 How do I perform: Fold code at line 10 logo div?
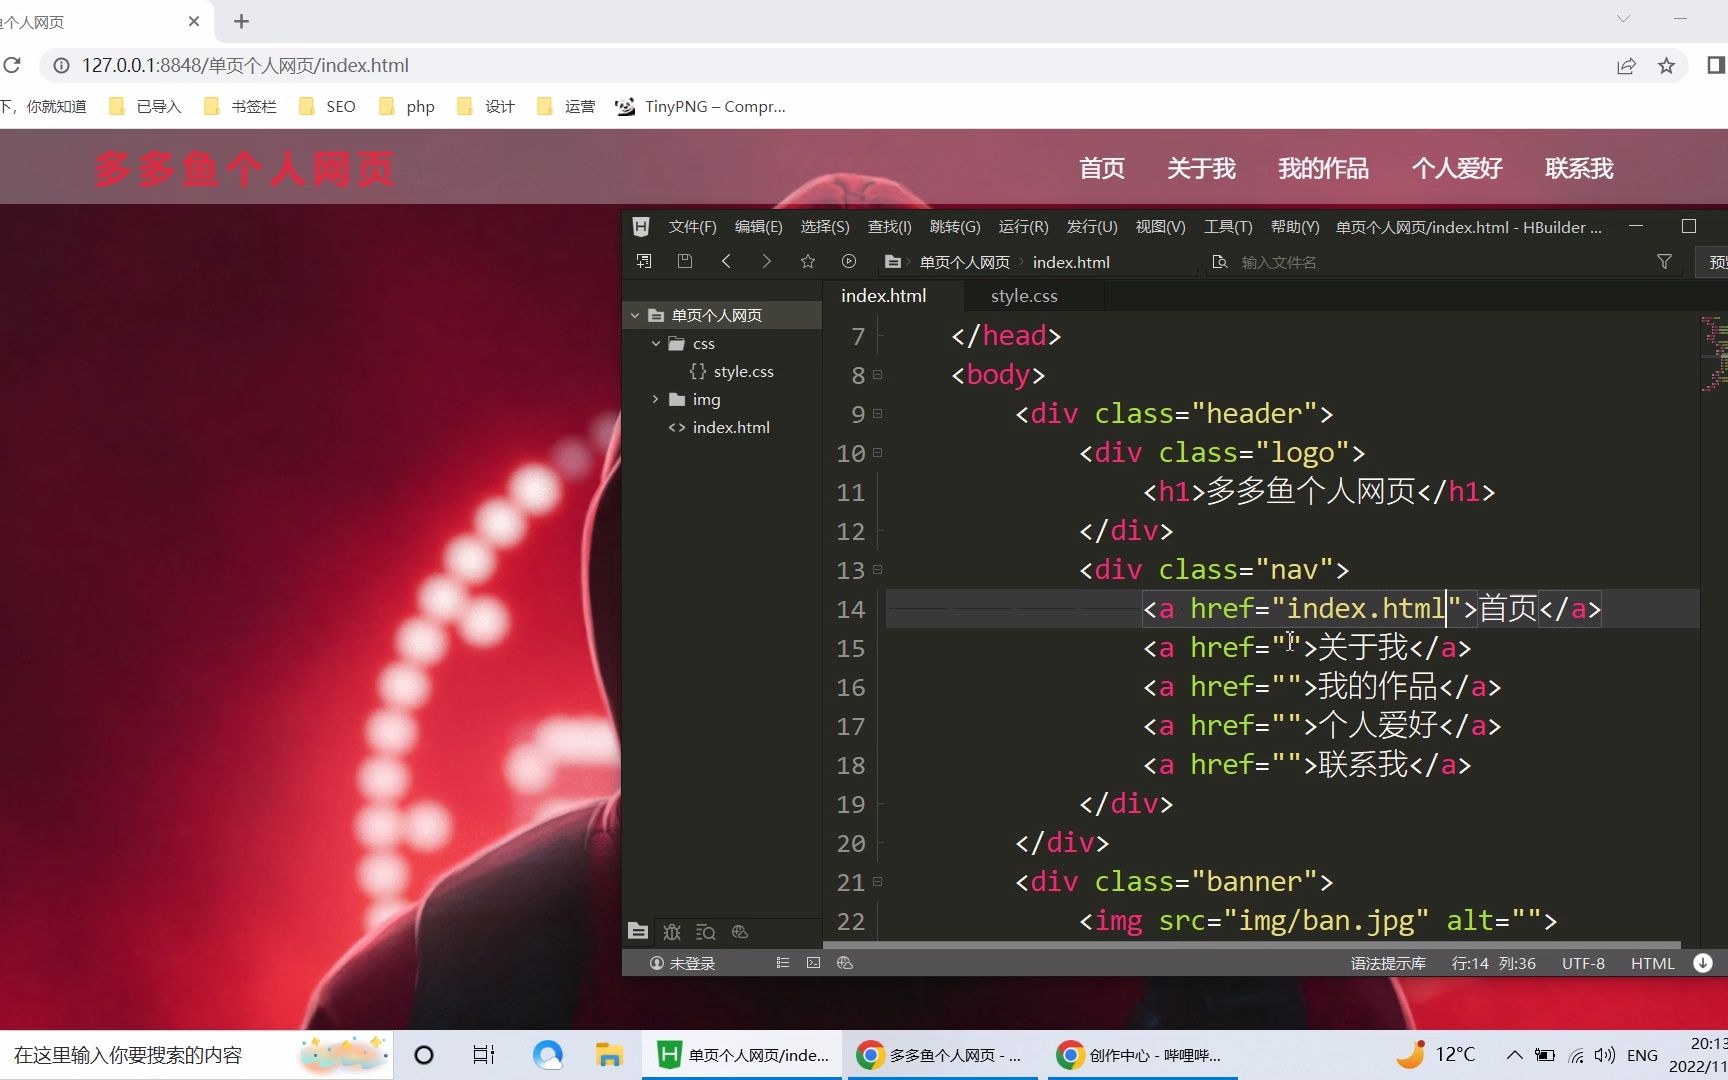click(878, 453)
